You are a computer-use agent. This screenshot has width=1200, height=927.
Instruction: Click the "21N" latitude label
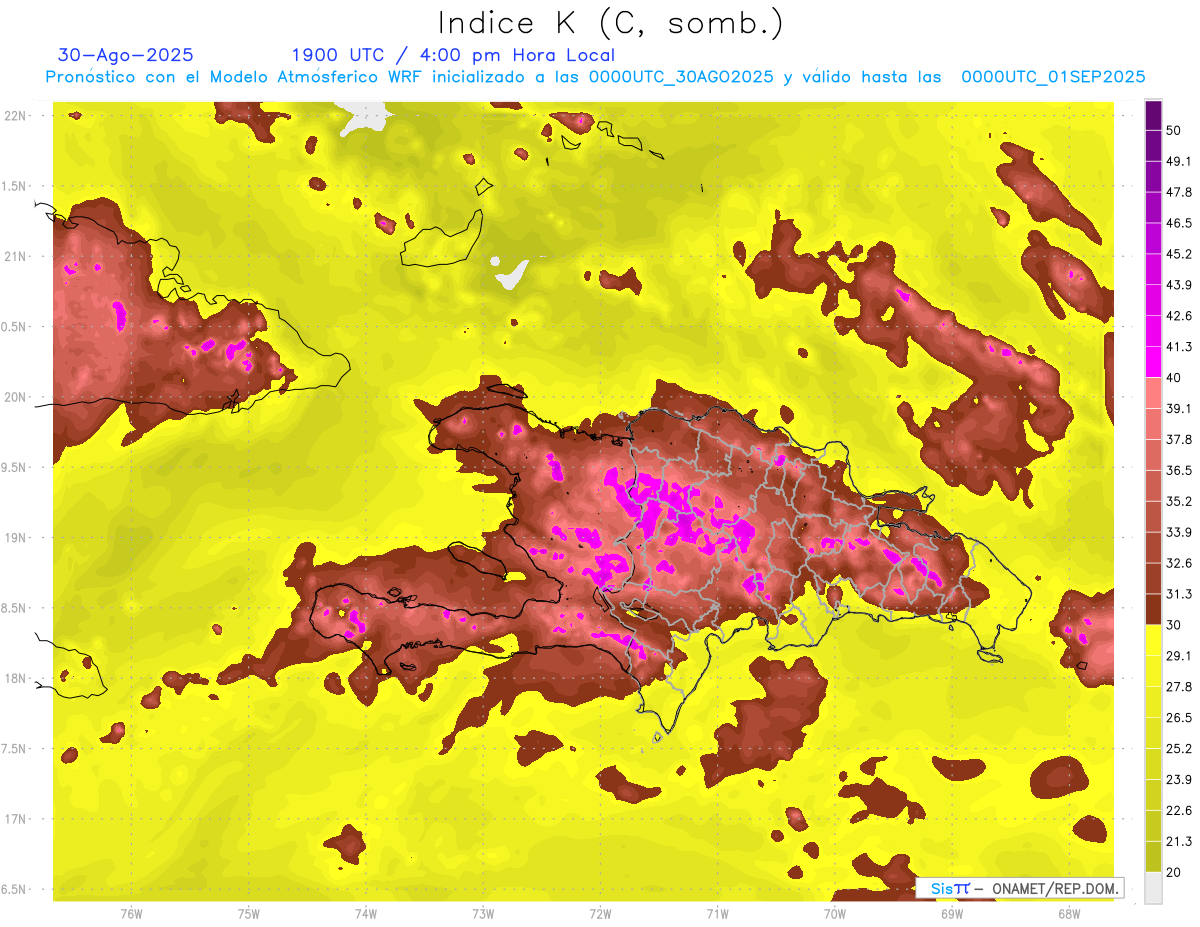15,256
